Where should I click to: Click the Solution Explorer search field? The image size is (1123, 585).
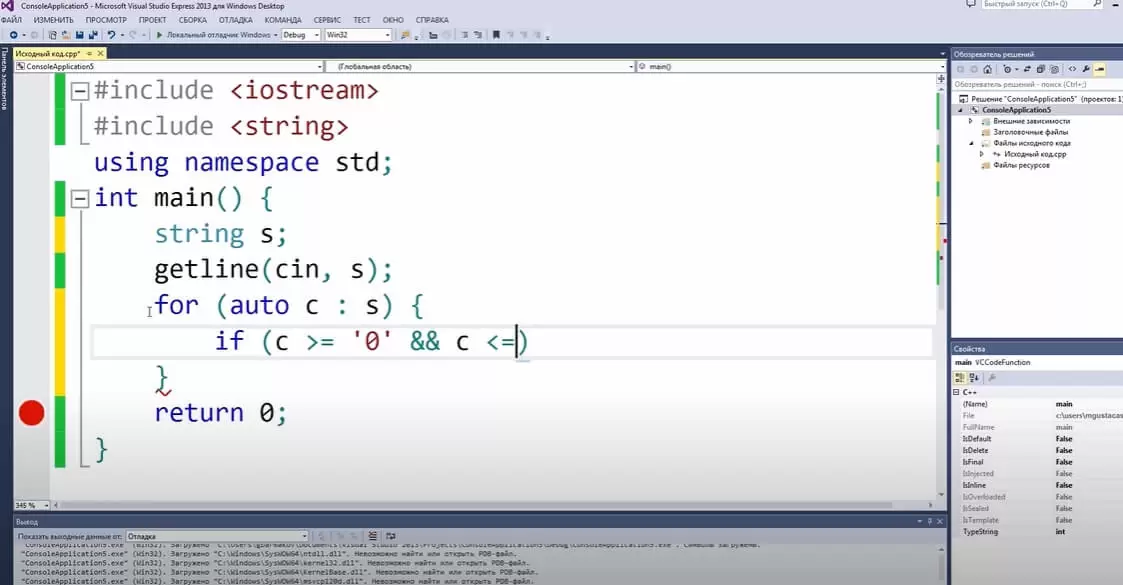coord(1037,84)
